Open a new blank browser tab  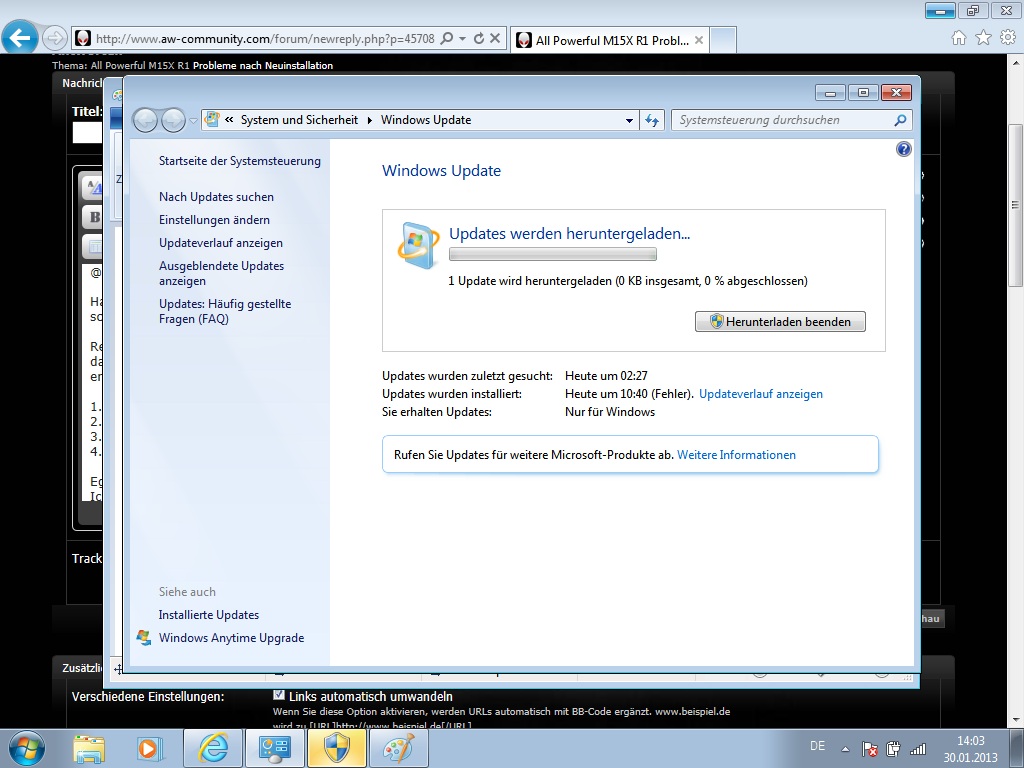723,40
